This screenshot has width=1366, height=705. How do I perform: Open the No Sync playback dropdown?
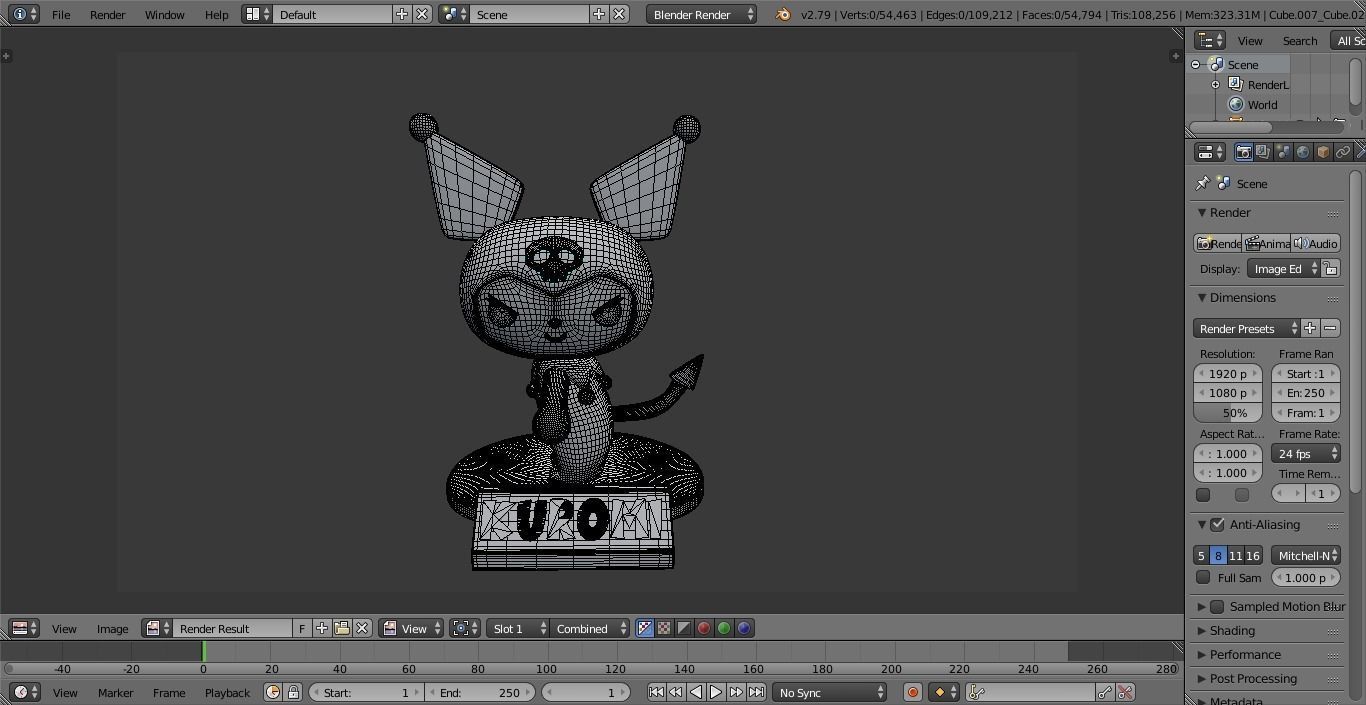830,692
